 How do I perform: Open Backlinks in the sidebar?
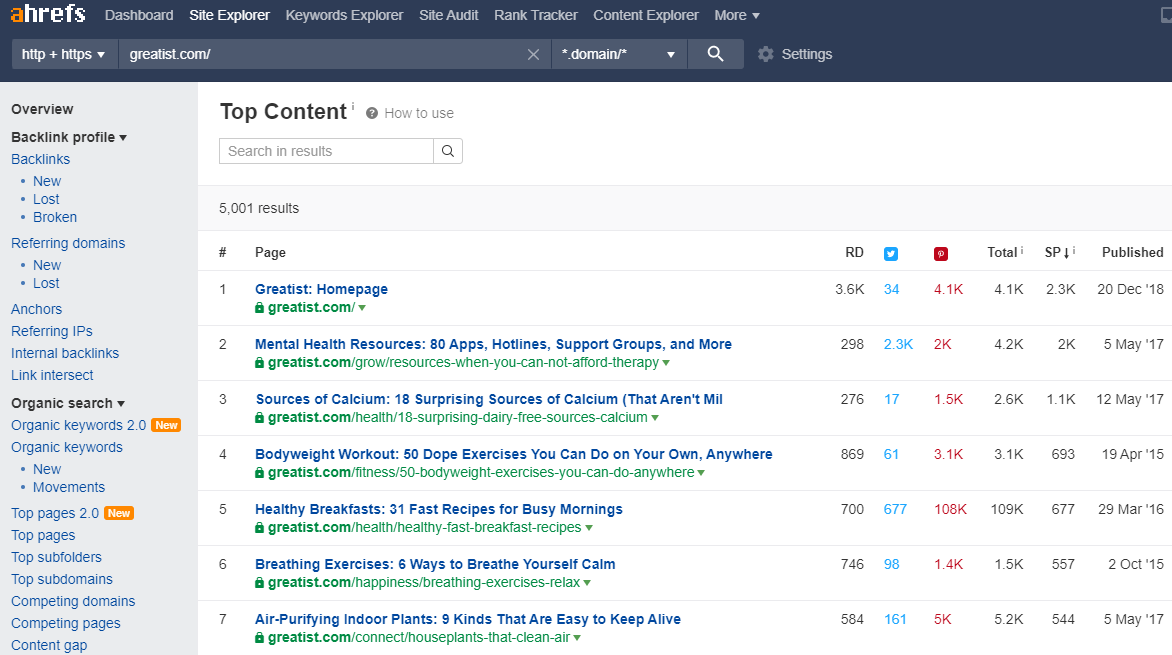[40, 159]
